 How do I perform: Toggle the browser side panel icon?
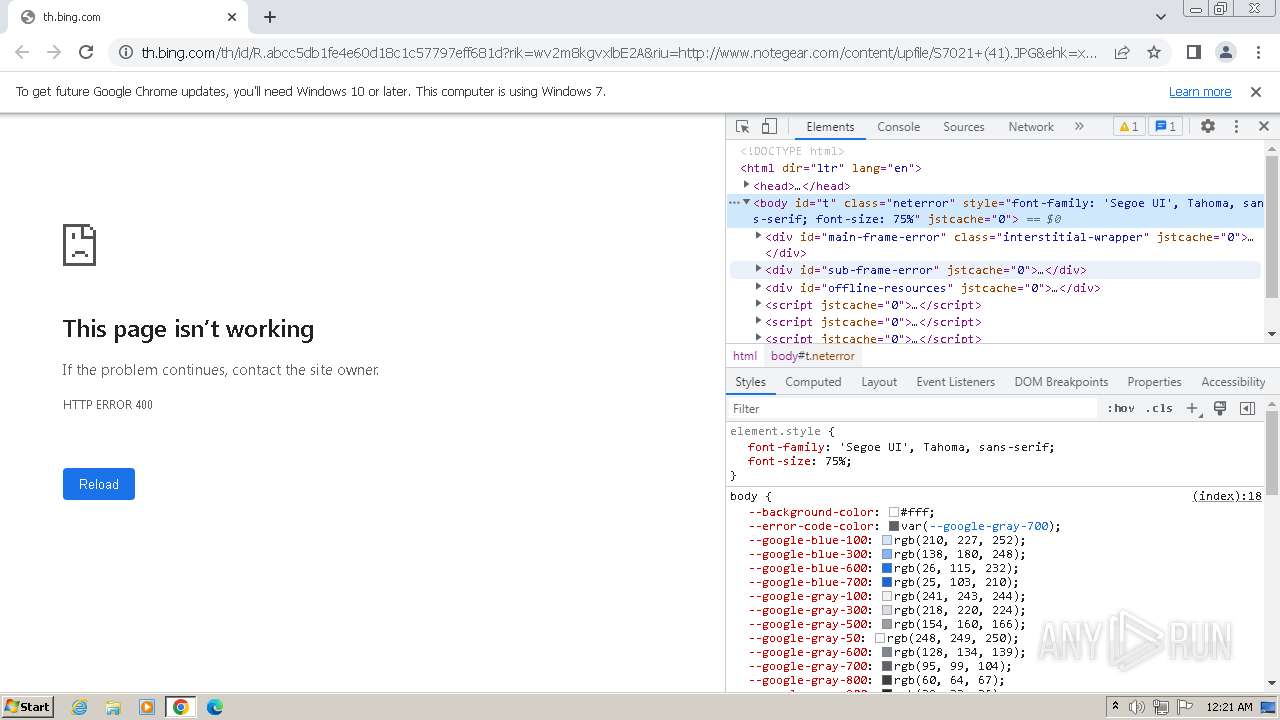[x=1194, y=52]
